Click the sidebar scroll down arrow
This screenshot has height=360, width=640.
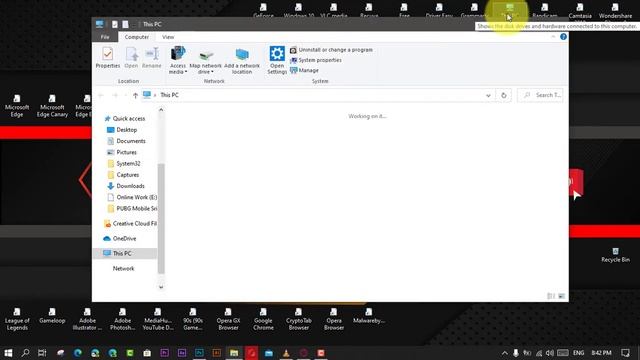(161, 287)
